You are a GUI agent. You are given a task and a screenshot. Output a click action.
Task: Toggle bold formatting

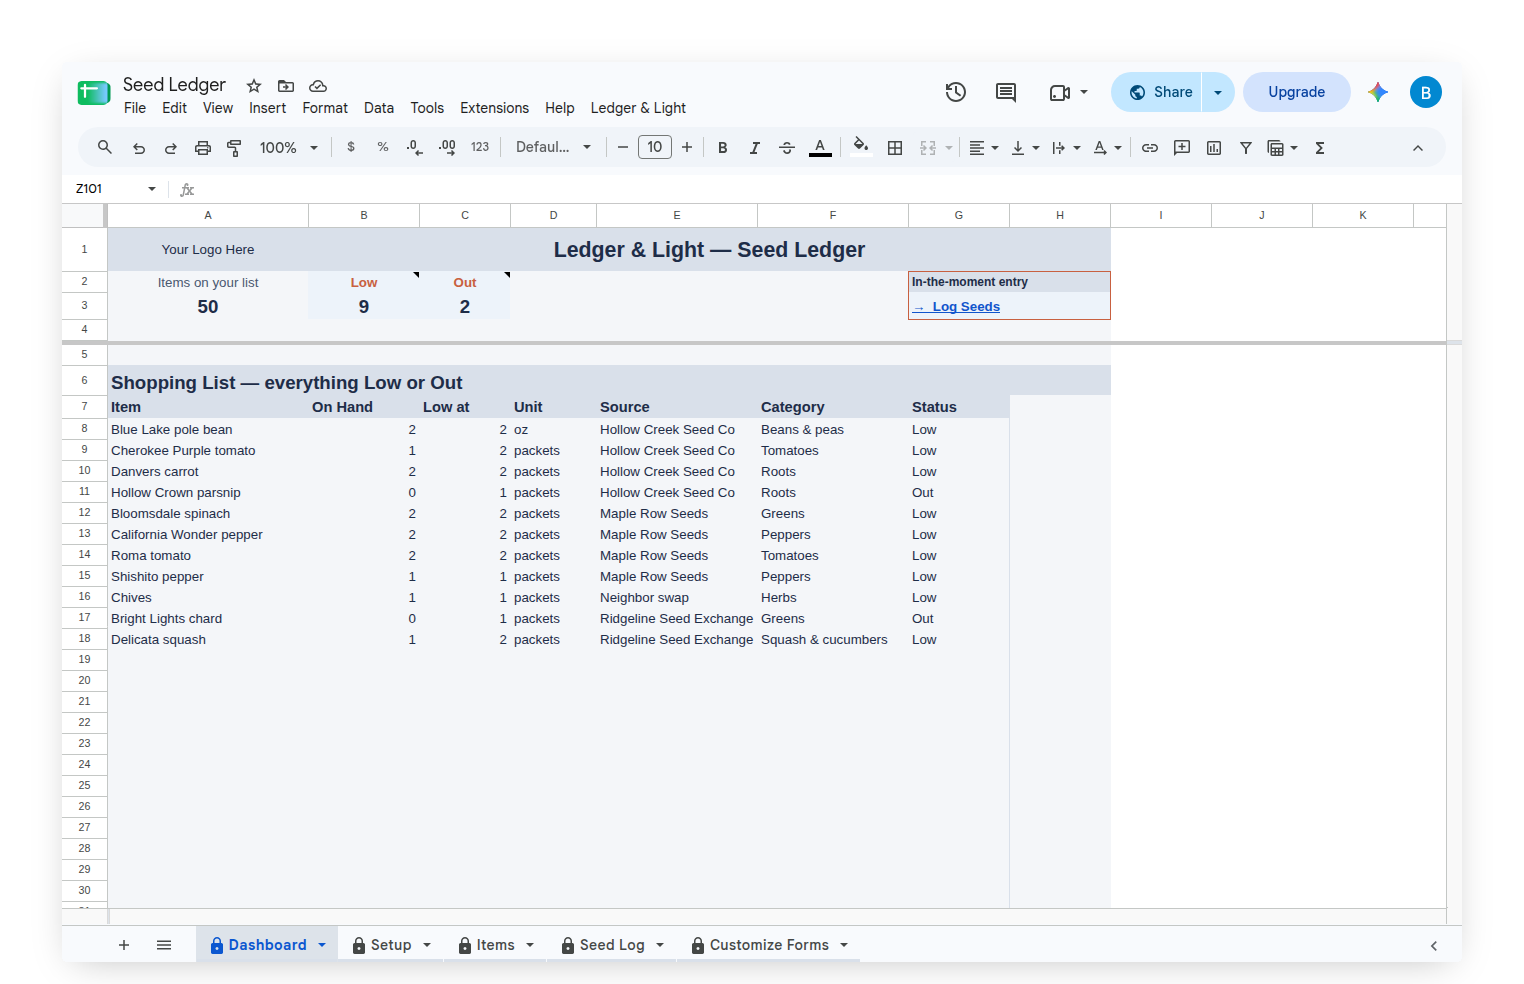pyautogui.click(x=723, y=148)
